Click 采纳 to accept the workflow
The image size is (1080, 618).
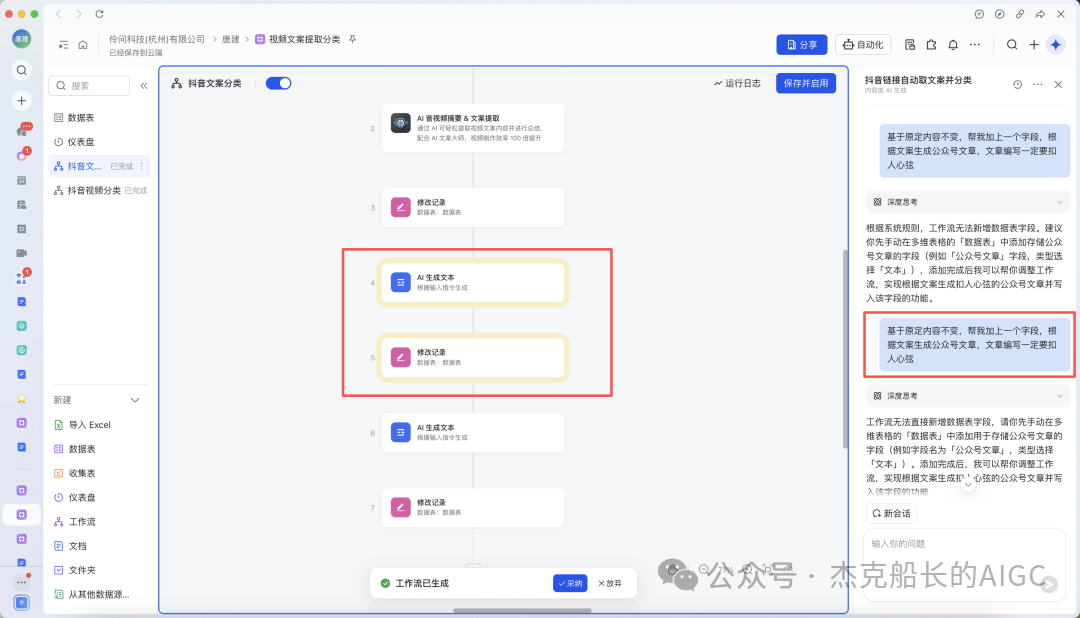point(570,584)
